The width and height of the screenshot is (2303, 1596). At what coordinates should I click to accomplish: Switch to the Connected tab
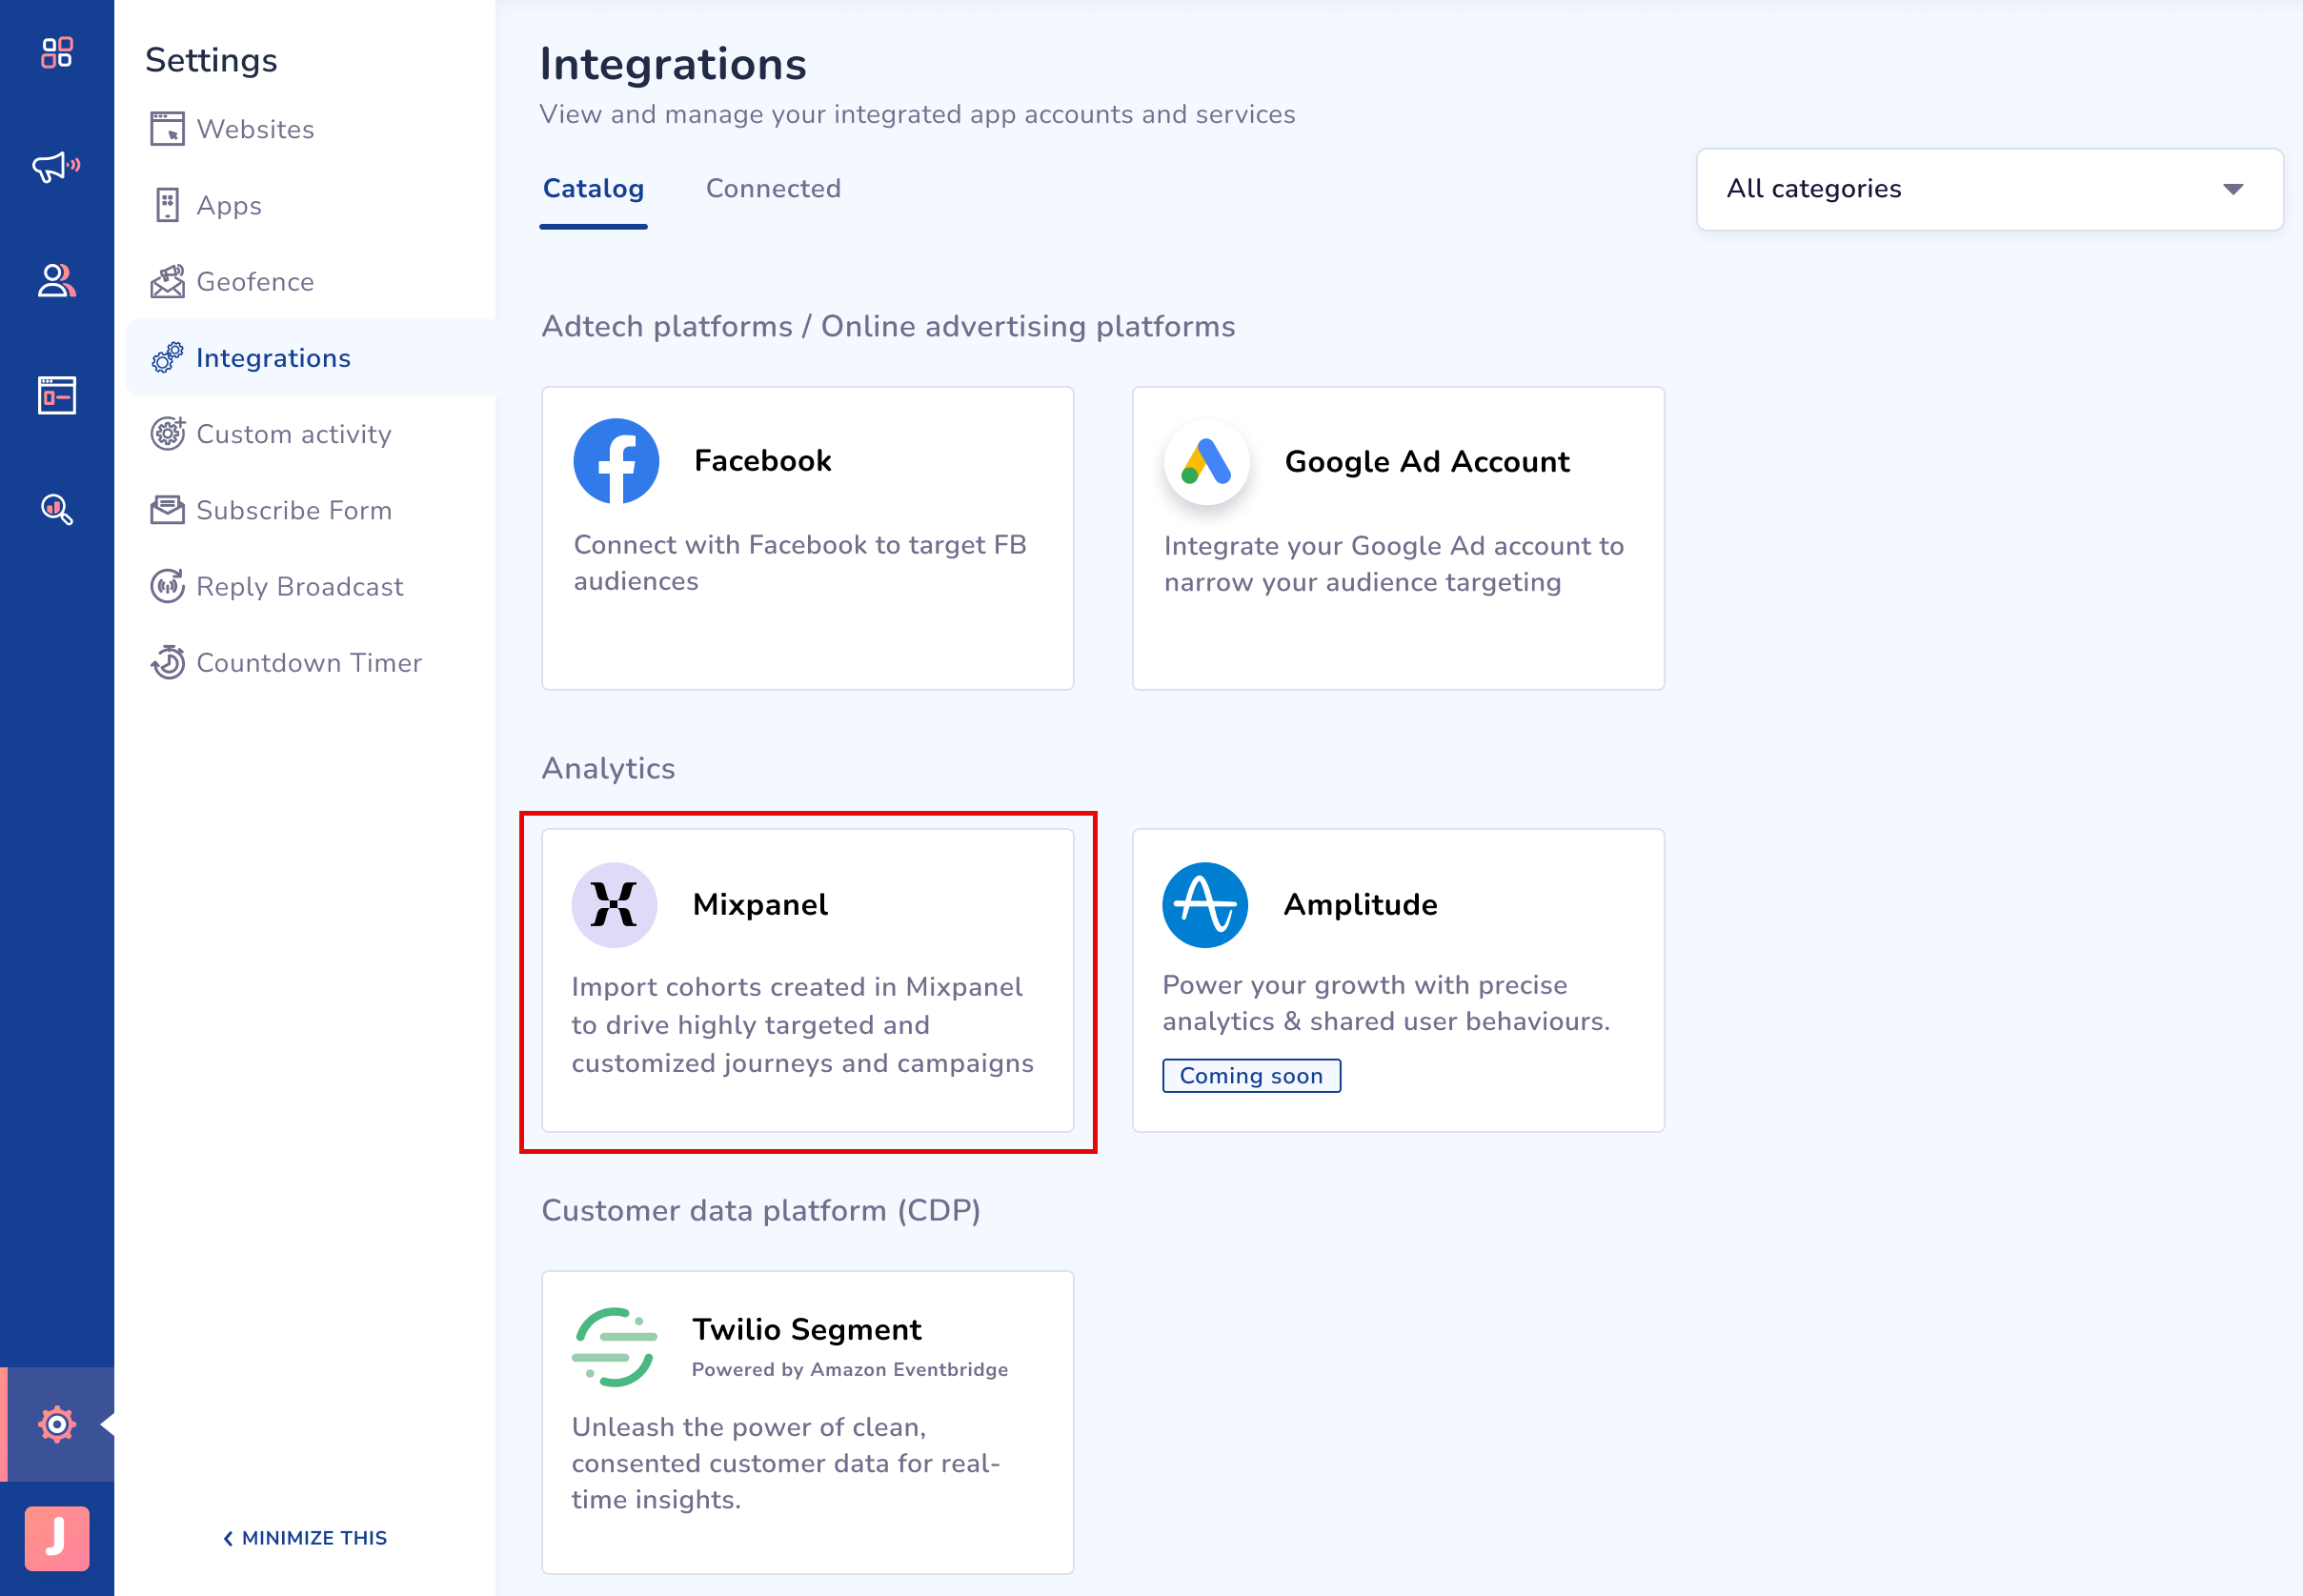tap(774, 189)
